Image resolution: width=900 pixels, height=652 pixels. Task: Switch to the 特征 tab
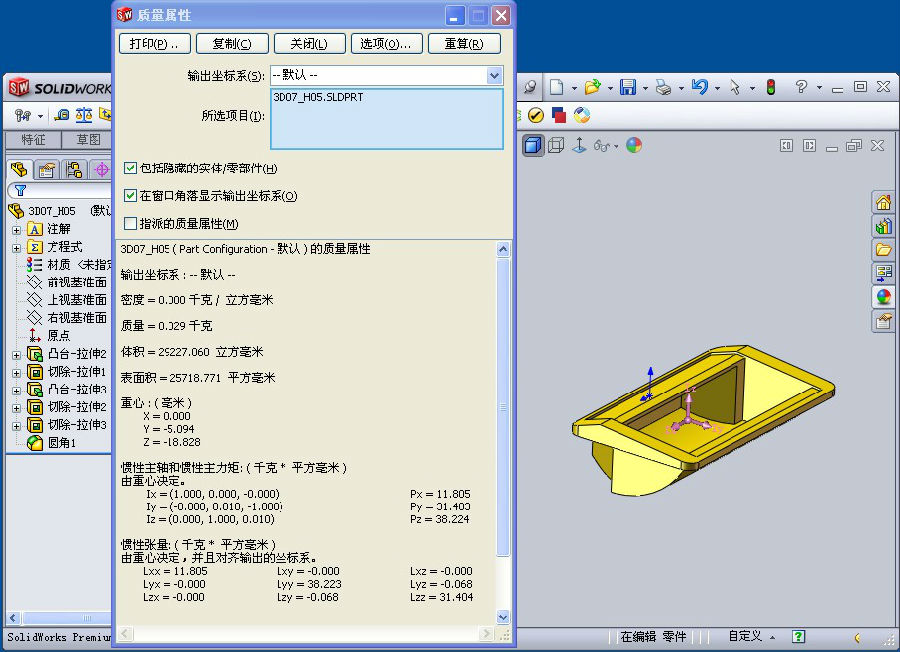(x=33, y=140)
